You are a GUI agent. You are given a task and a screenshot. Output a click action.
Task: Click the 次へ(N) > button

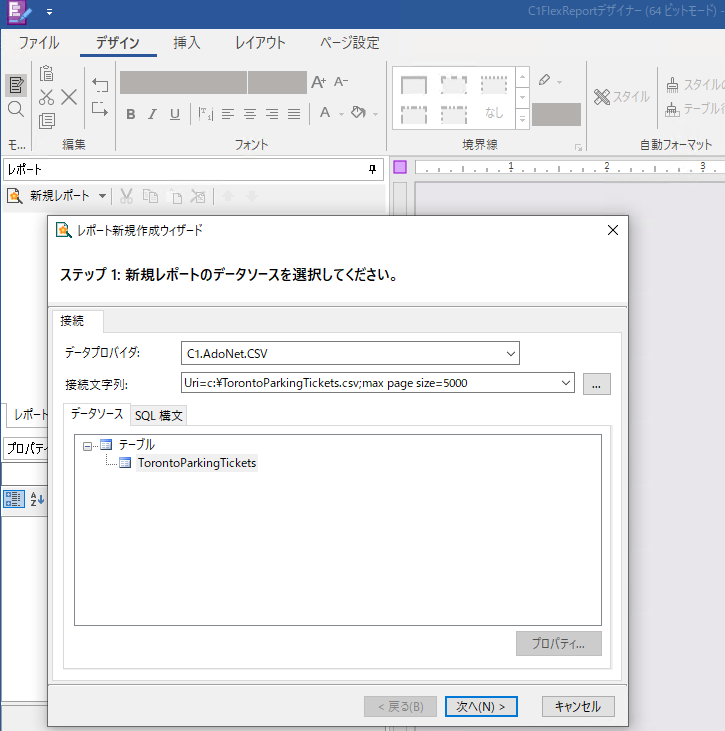pos(481,706)
